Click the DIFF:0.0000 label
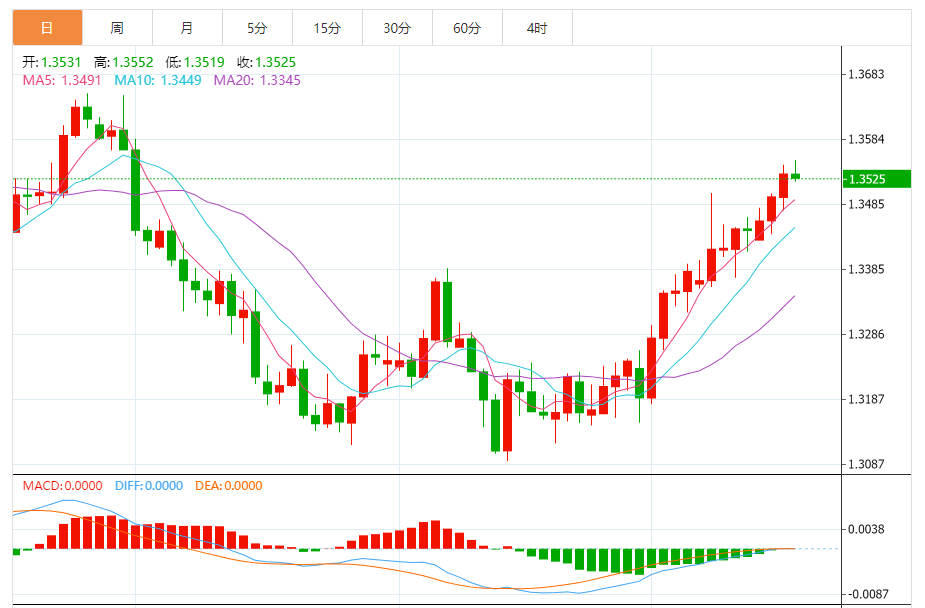This screenshot has width=925, height=608. click(x=149, y=486)
